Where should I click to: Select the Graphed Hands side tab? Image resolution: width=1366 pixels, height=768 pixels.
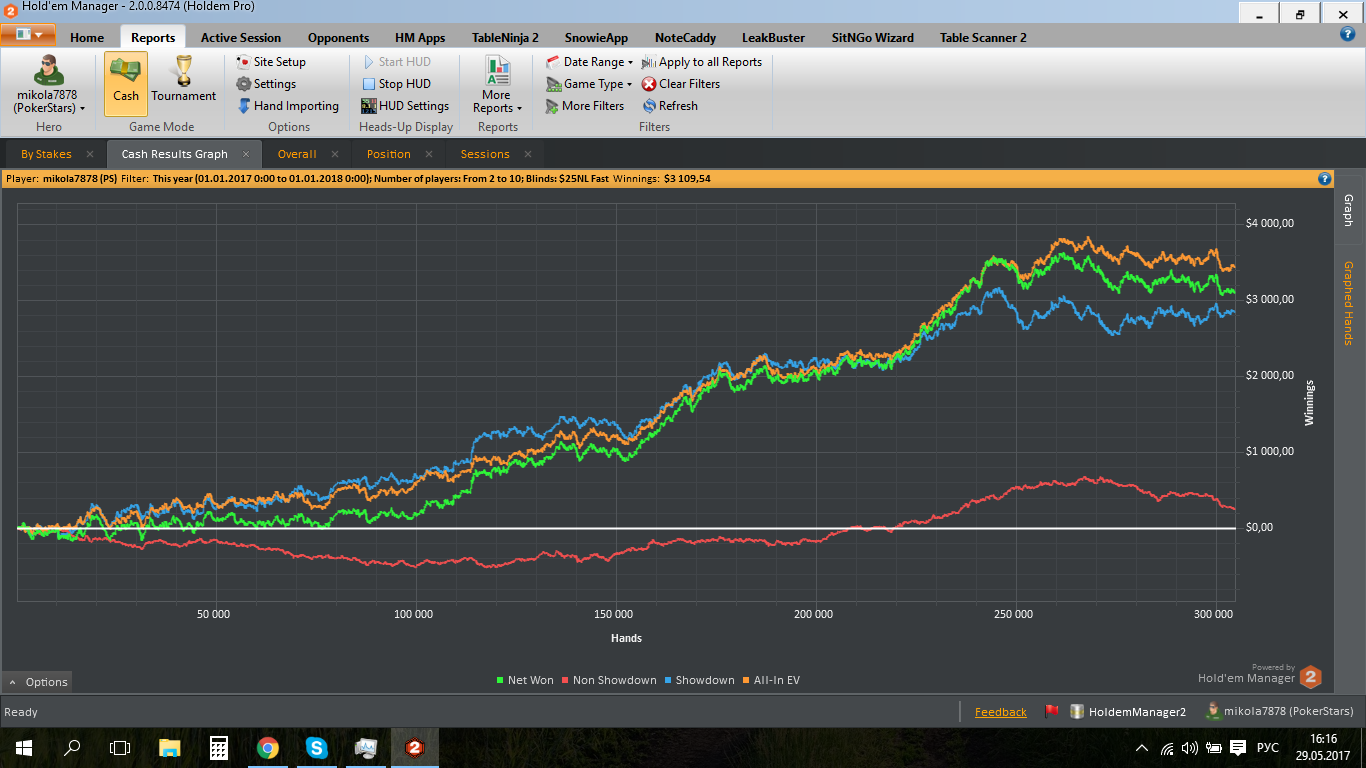1349,303
